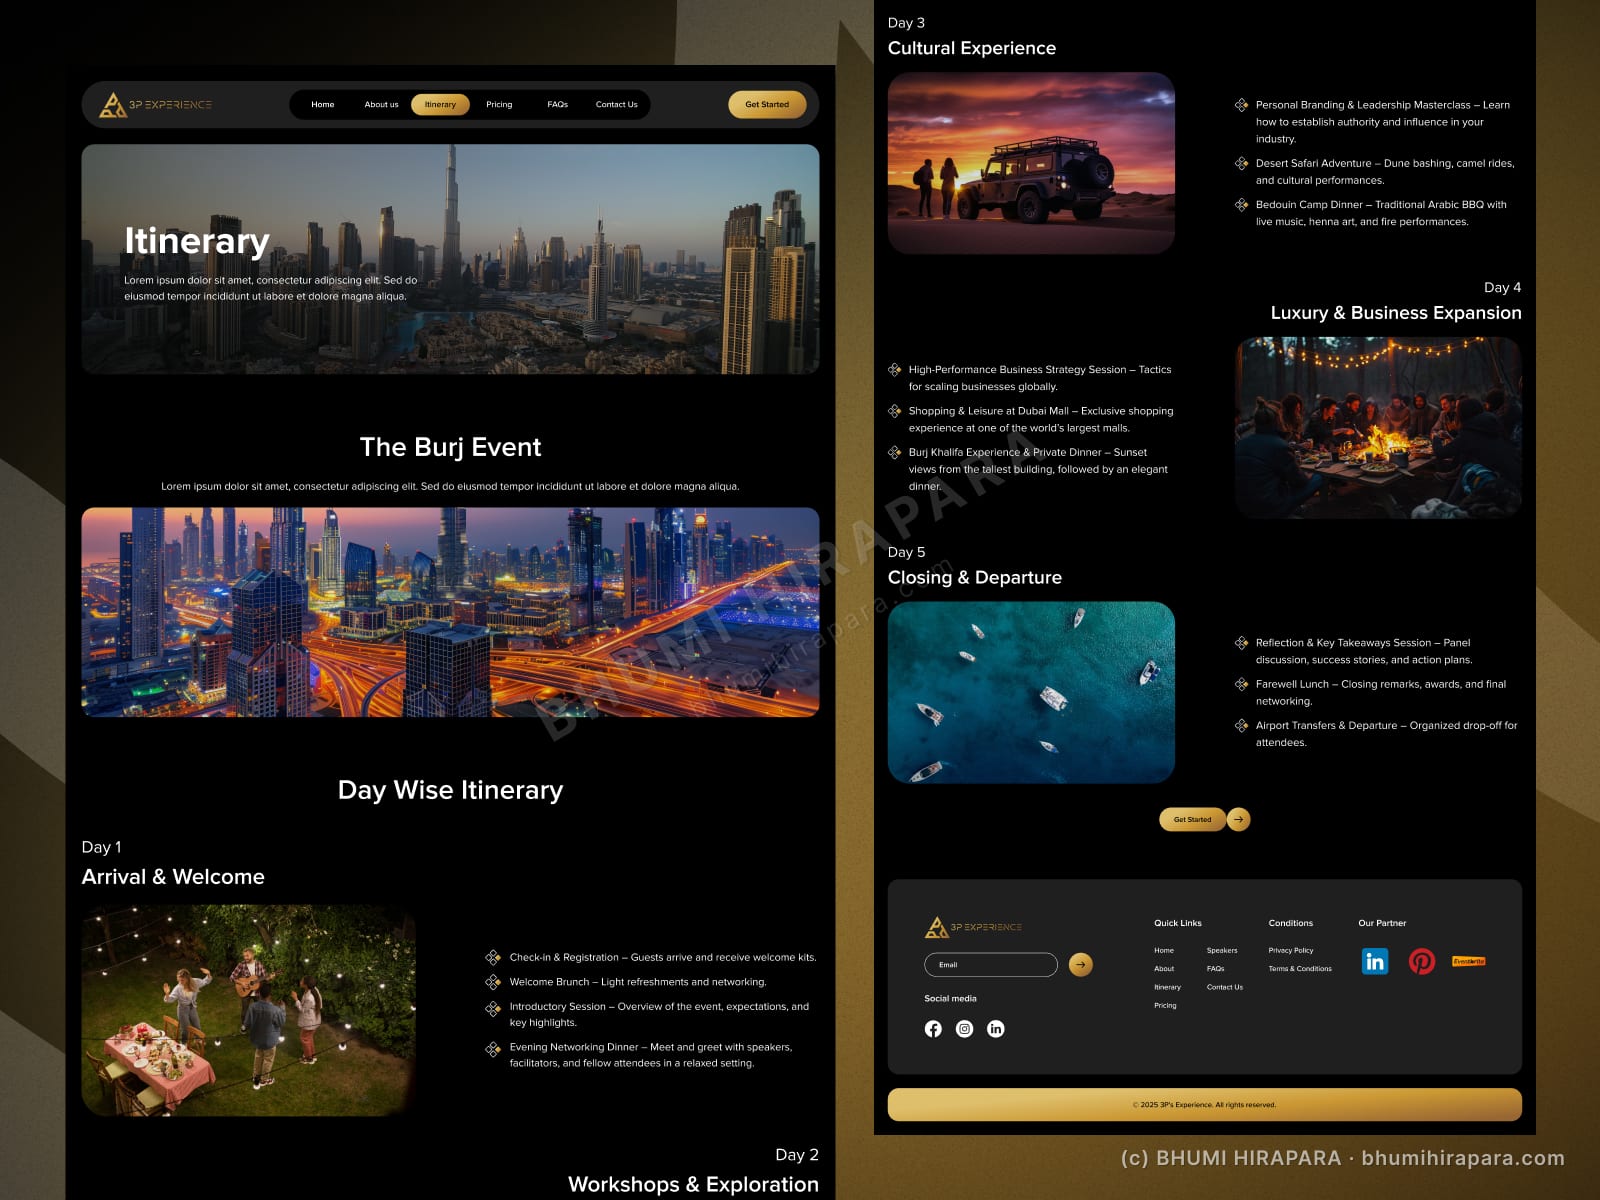Click 'The Burj Event' heading
Screen dimensions: 1600x1200
click(450, 447)
